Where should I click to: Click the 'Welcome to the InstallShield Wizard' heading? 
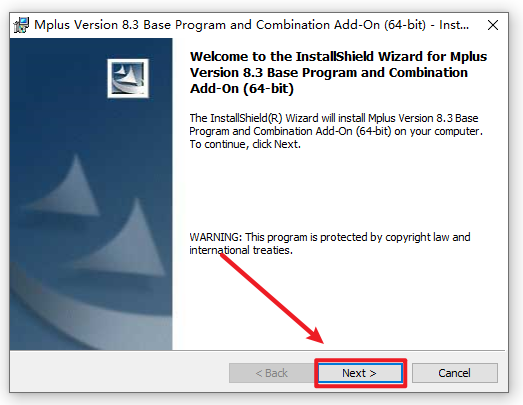[338, 73]
